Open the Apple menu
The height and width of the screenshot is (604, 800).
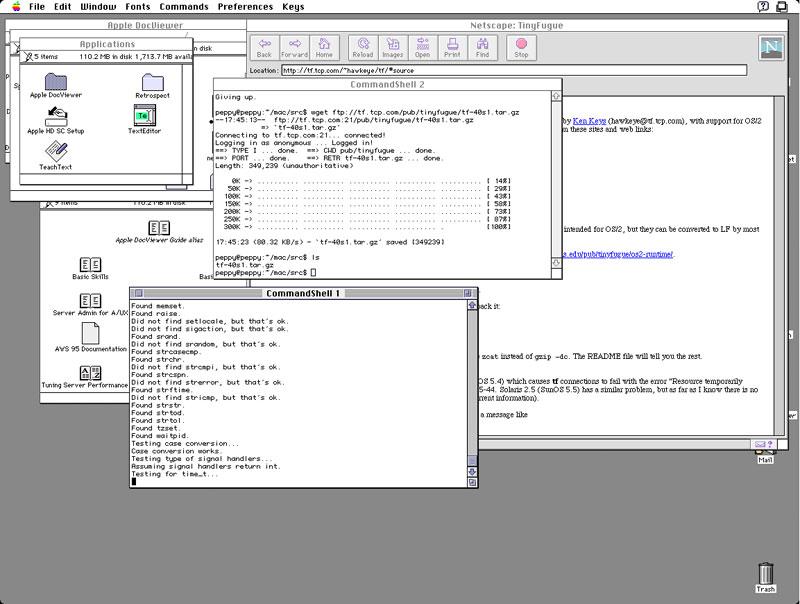click(16, 7)
